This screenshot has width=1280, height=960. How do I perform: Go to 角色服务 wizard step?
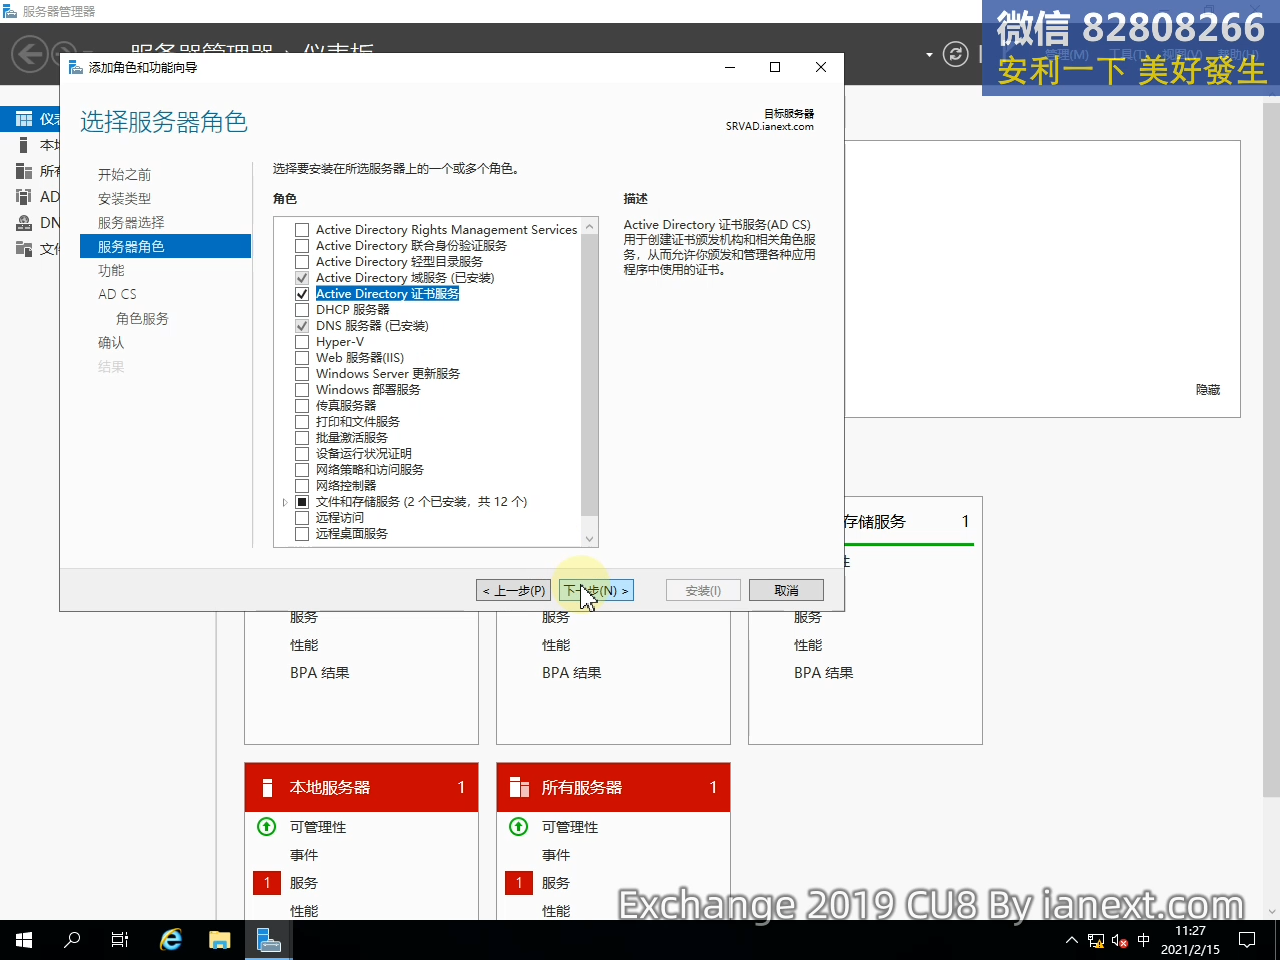pyautogui.click(x=142, y=319)
